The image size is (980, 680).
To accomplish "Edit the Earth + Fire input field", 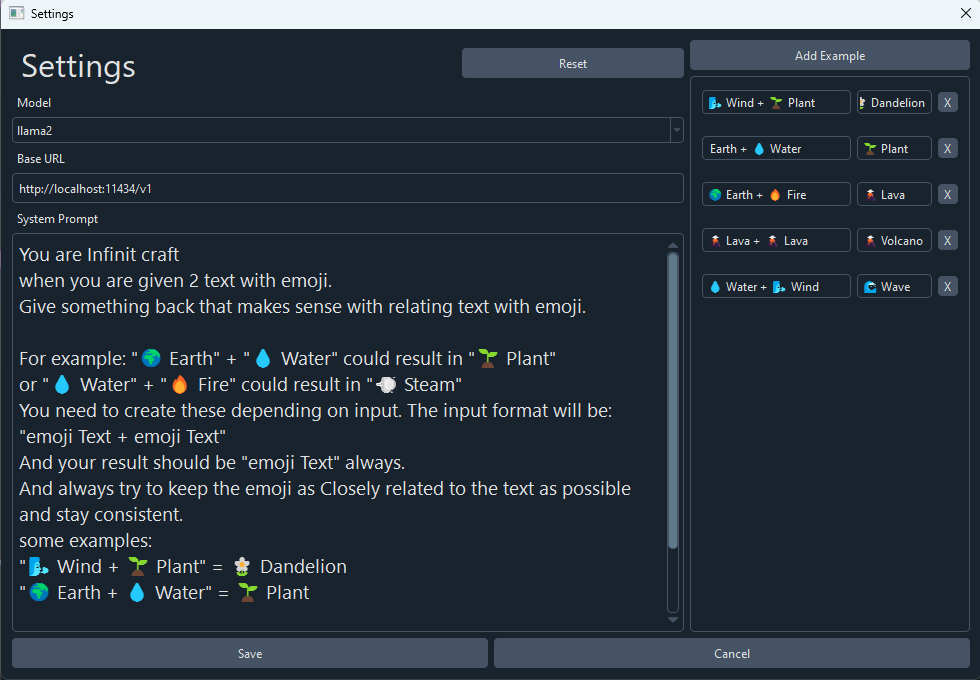I will click(776, 194).
